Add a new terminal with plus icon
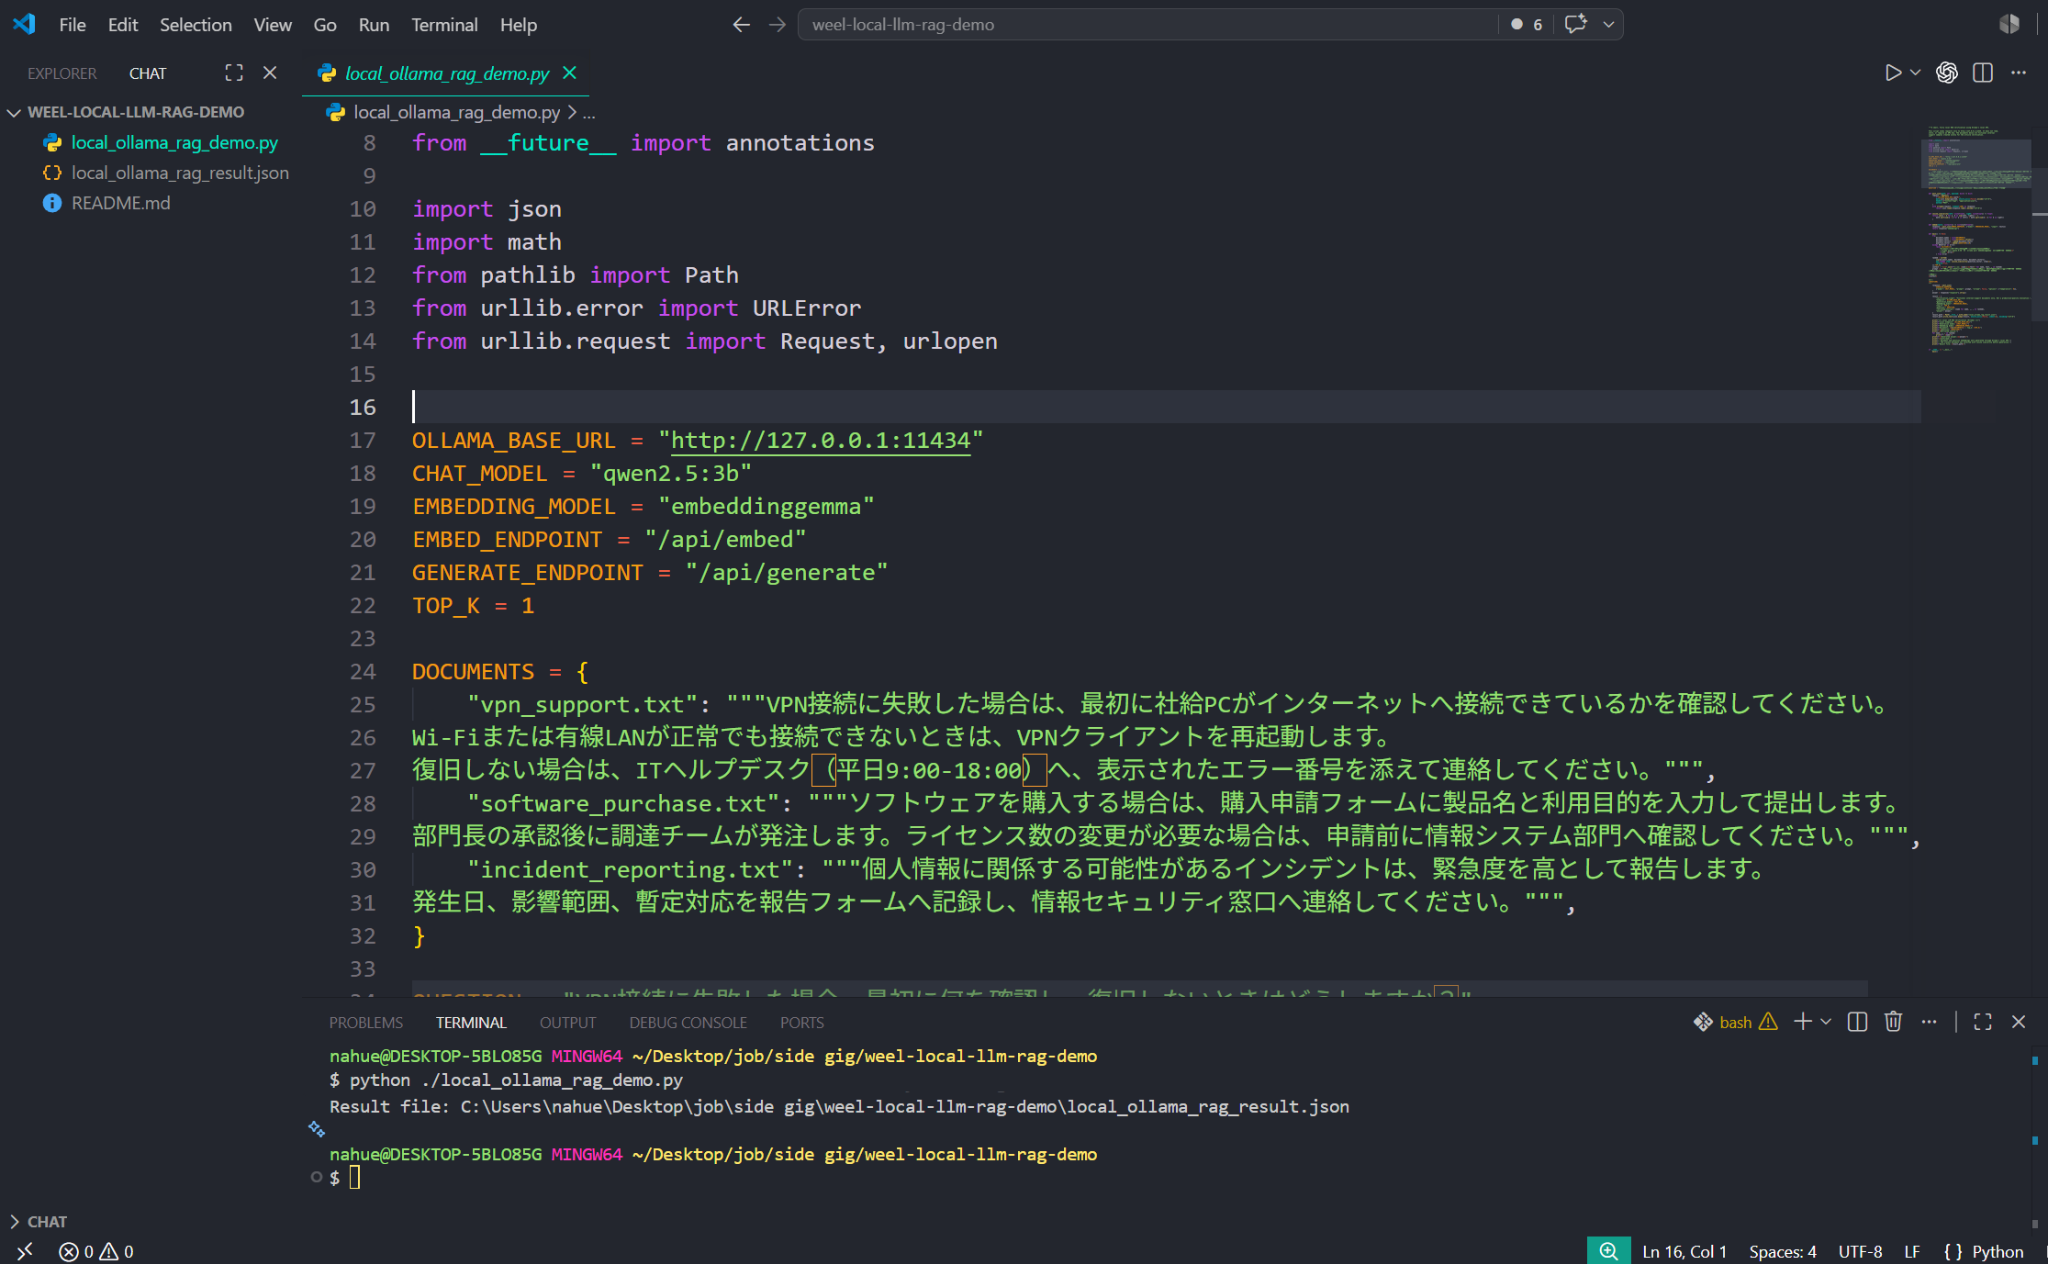Screen dimensions: 2048x1264 tap(1802, 1021)
